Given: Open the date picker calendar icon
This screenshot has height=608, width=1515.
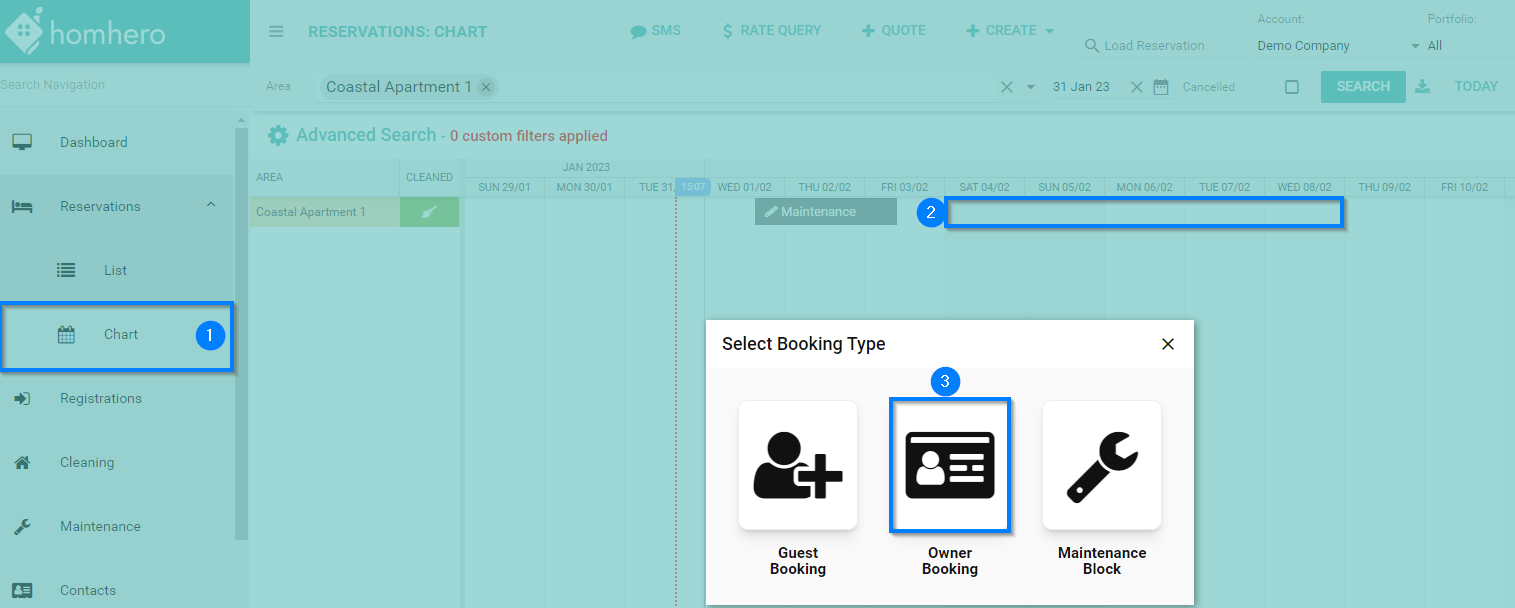Looking at the screenshot, I should (1161, 87).
